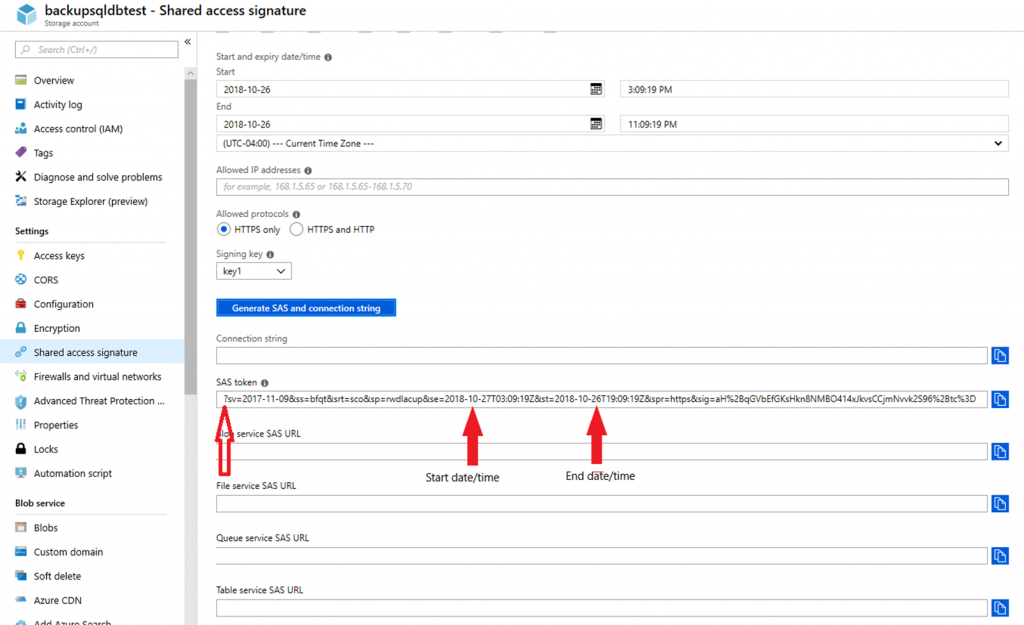This screenshot has width=1024, height=625.
Task: Click the Storage Explorer icon
Action: click(x=21, y=200)
